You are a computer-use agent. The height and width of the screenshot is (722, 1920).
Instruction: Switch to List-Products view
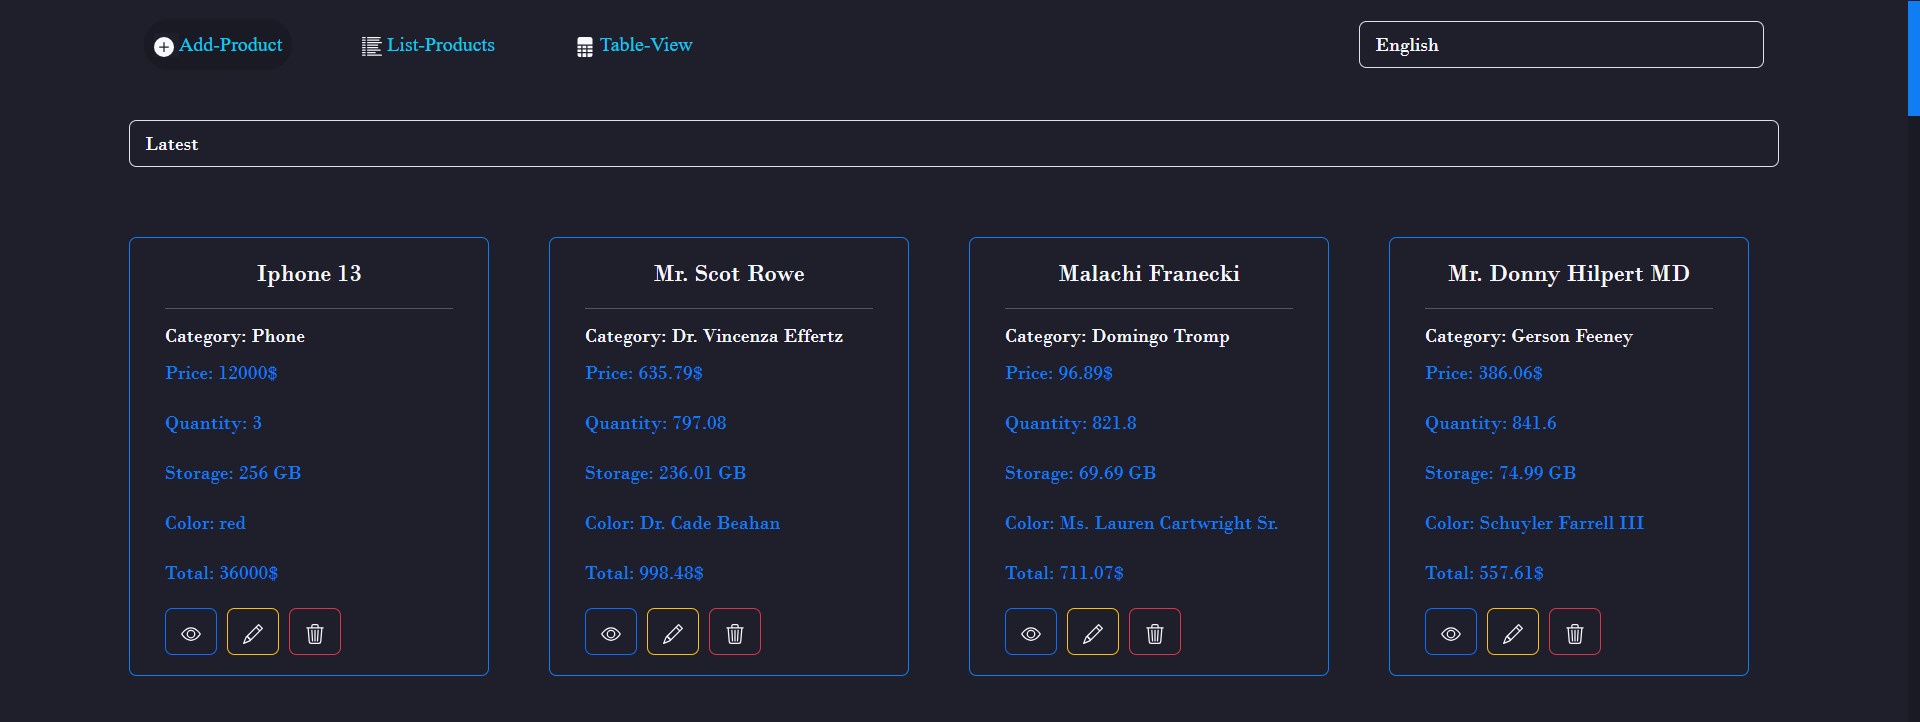coord(428,45)
